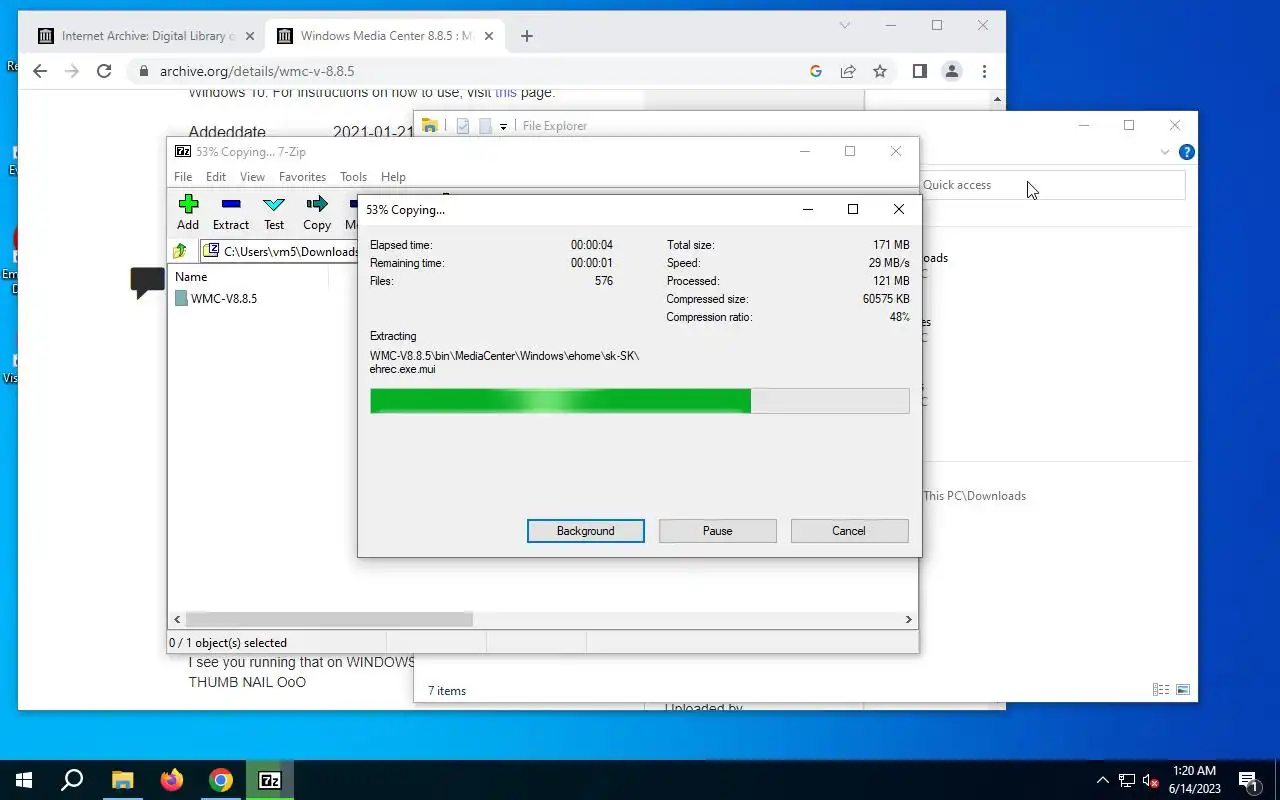Cancel the copying operation

tap(849, 531)
